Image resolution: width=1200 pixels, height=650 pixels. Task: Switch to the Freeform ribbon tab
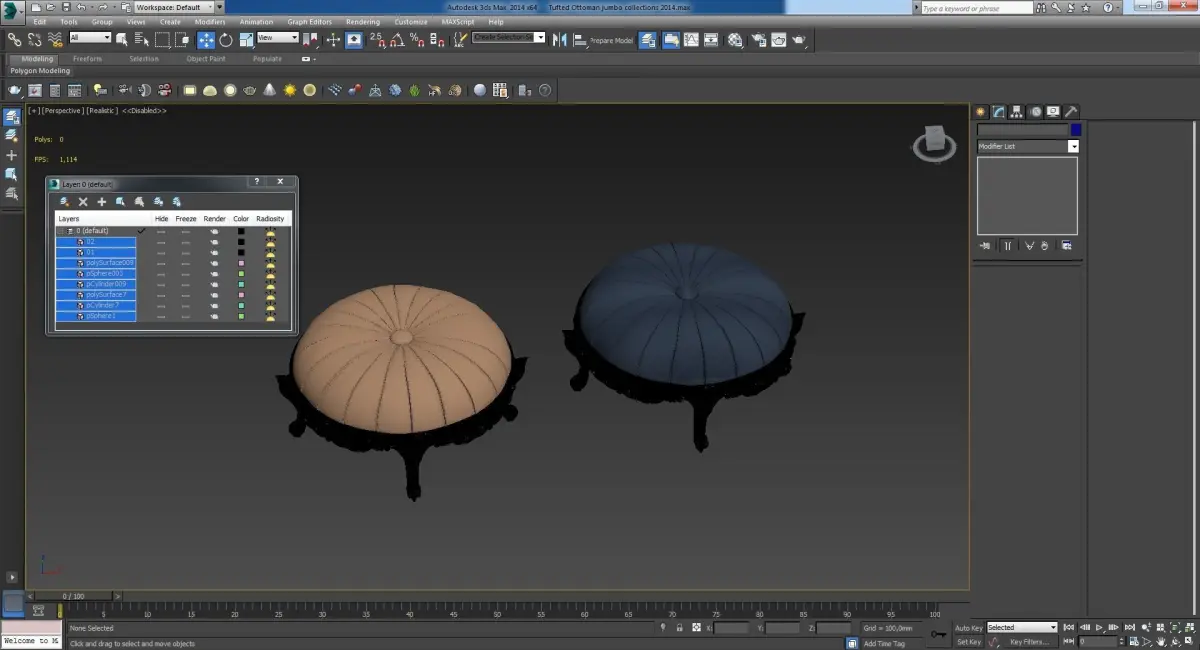point(87,59)
